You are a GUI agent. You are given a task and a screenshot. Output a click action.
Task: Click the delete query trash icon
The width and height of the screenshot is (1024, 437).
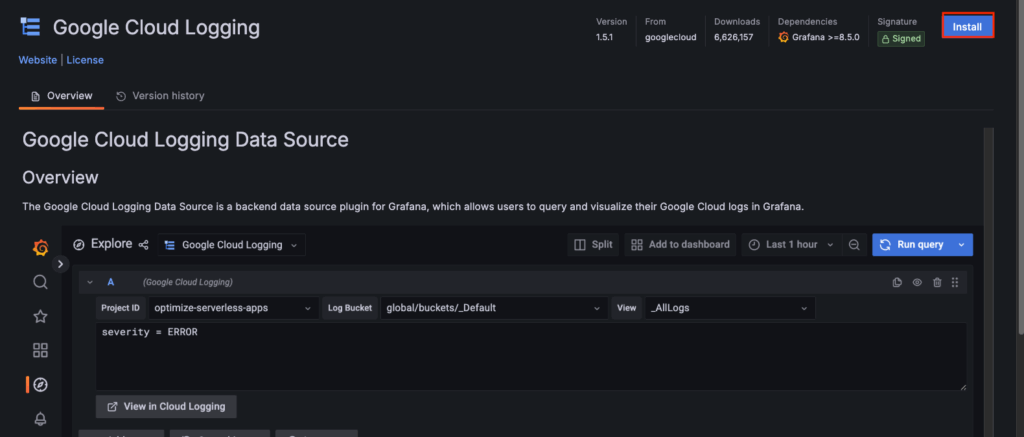[x=937, y=282]
